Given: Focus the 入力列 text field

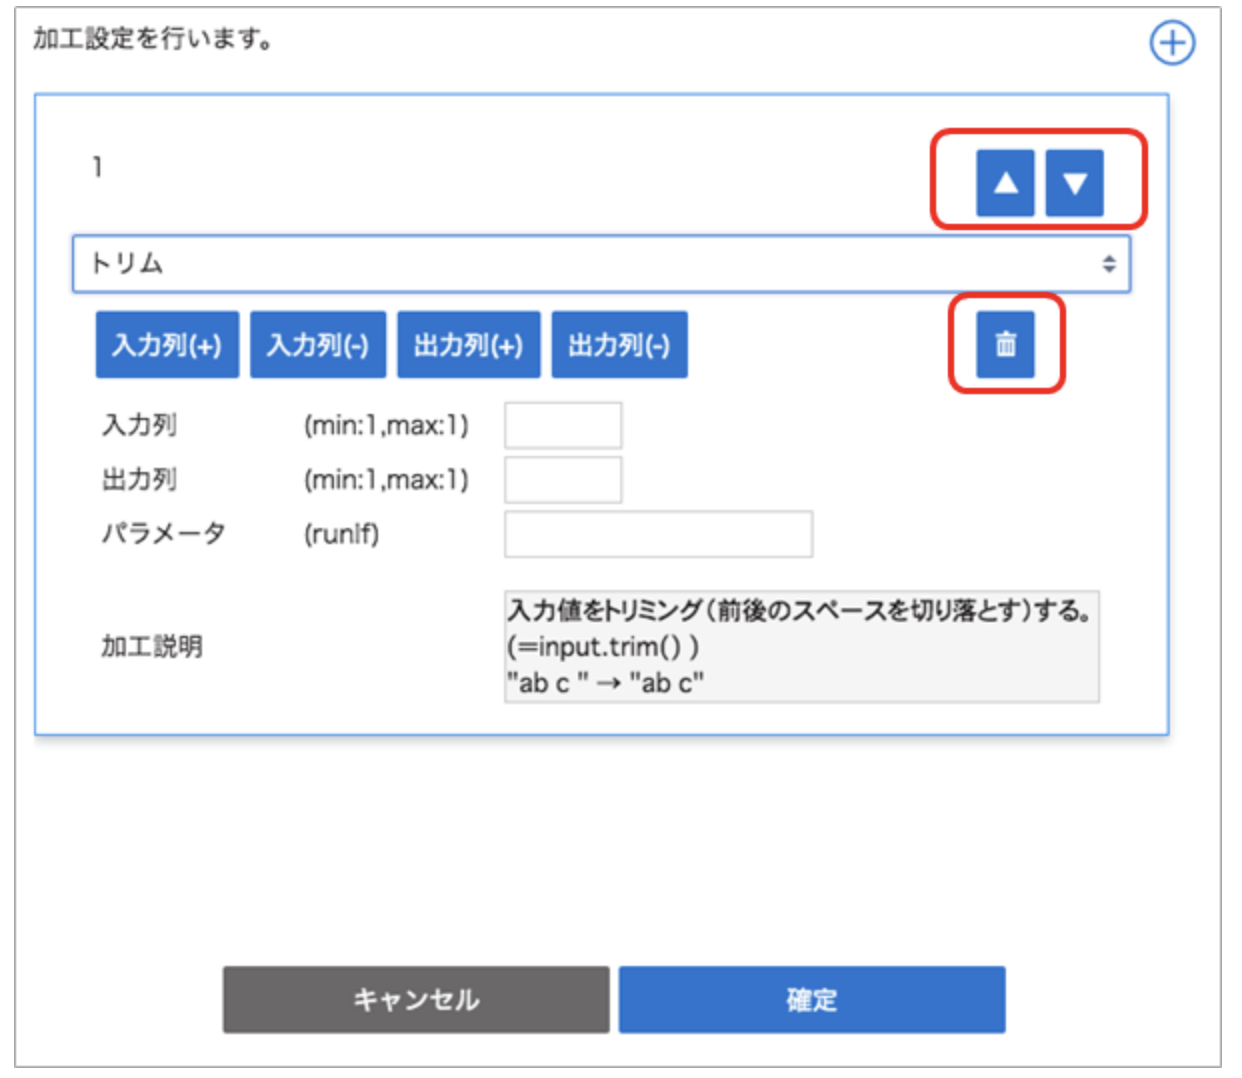Looking at the screenshot, I should point(563,426).
